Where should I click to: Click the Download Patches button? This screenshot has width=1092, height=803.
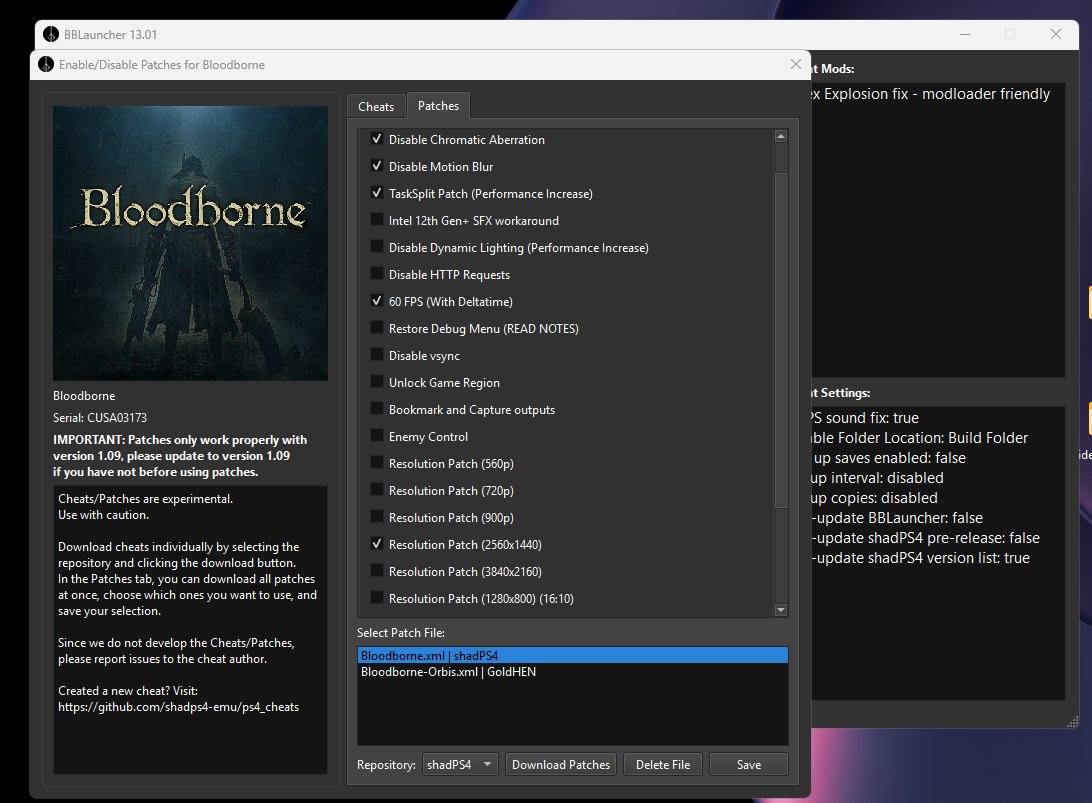tap(561, 764)
